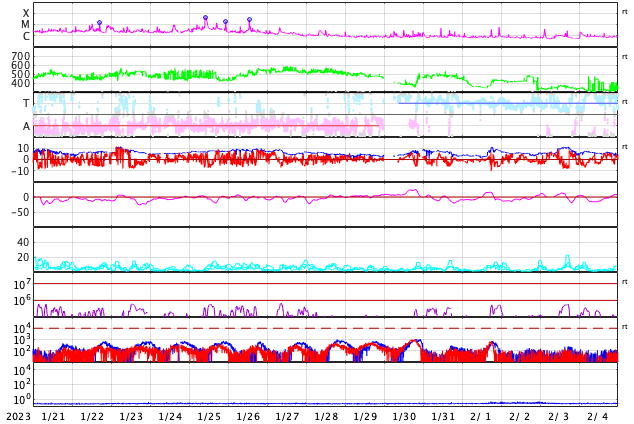Select the "1/31" date label
Image resolution: width=634 pixels, height=424 pixels.
click(x=443, y=417)
